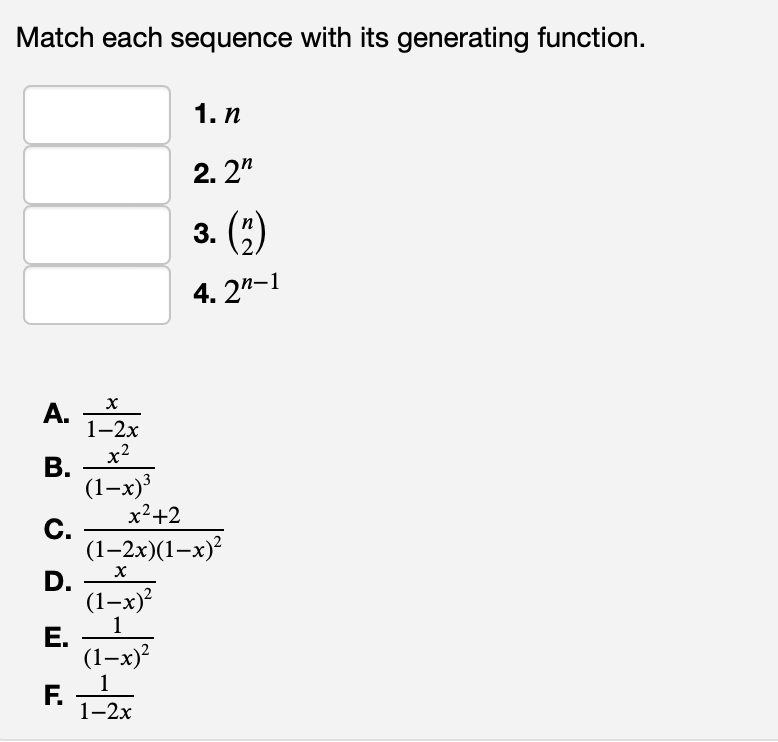Focus the answer box next to binomial n choose 2
Screen dimensions: 778x742
click(x=97, y=235)
